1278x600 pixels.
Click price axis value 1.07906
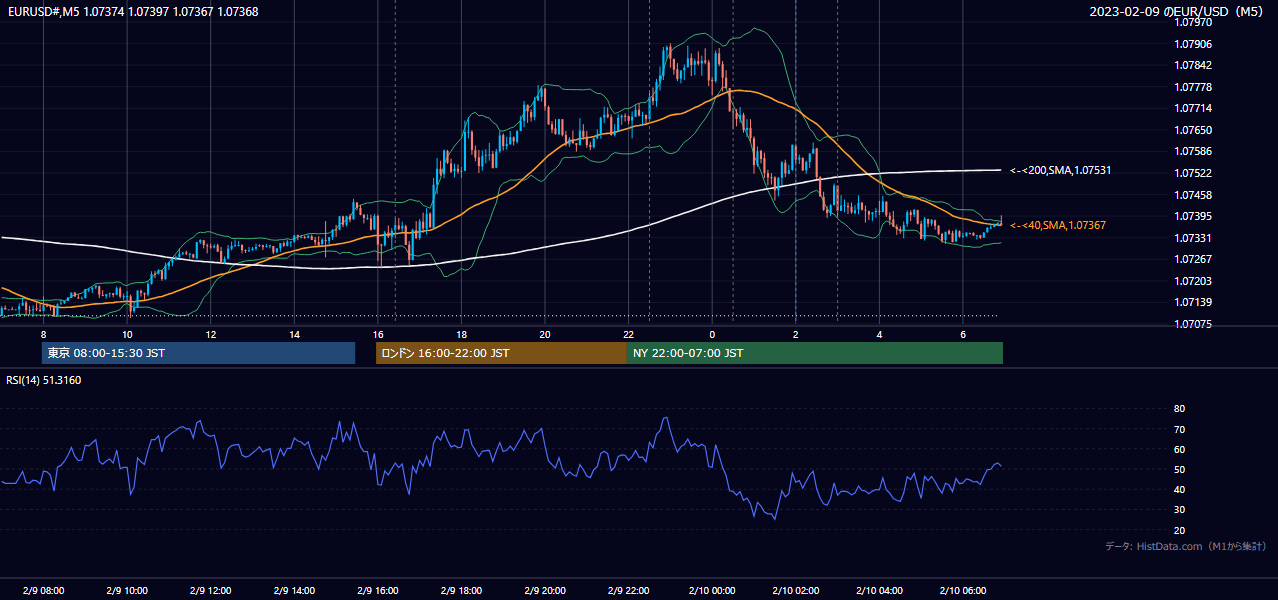(1192, 44)
